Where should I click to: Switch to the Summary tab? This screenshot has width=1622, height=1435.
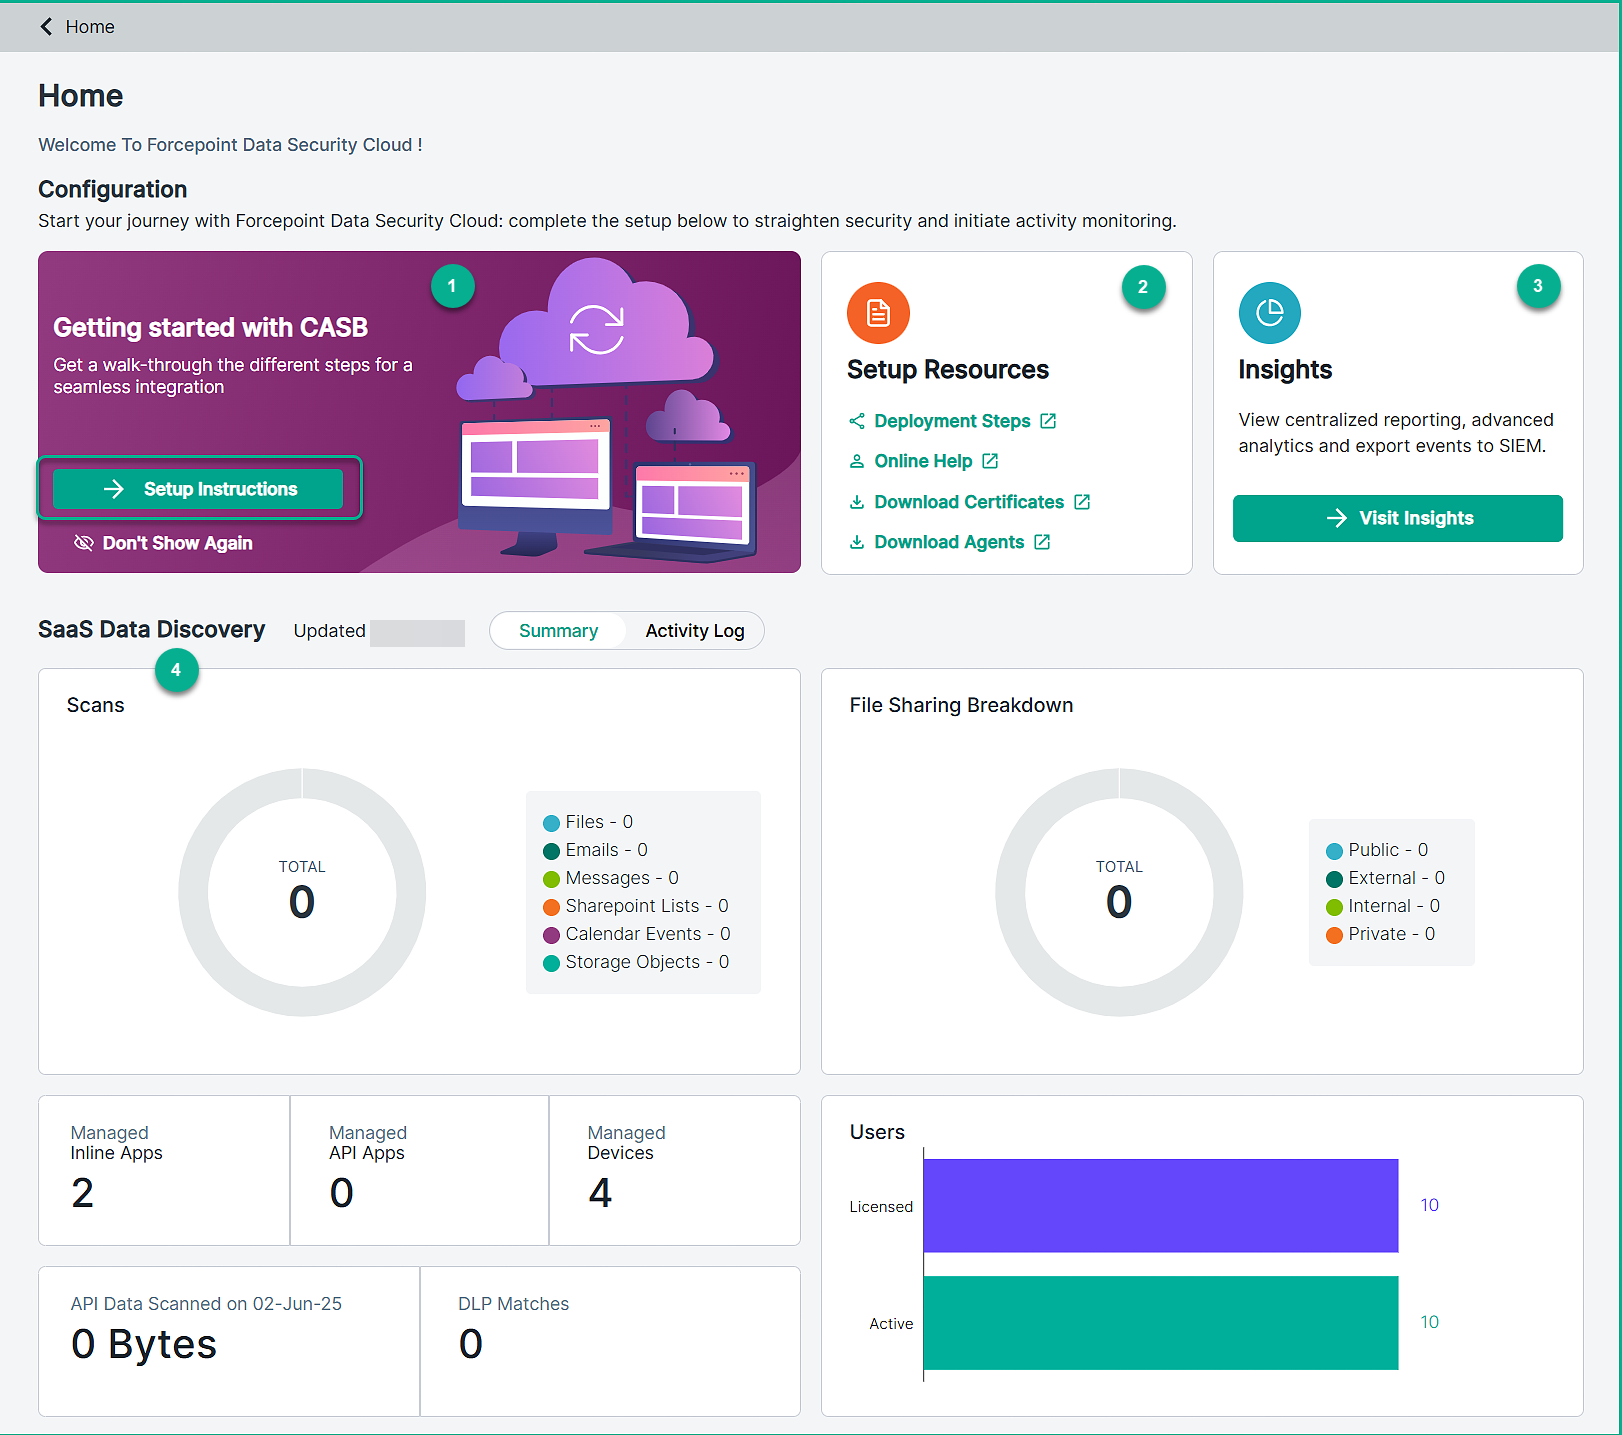[x=558, y=631]
